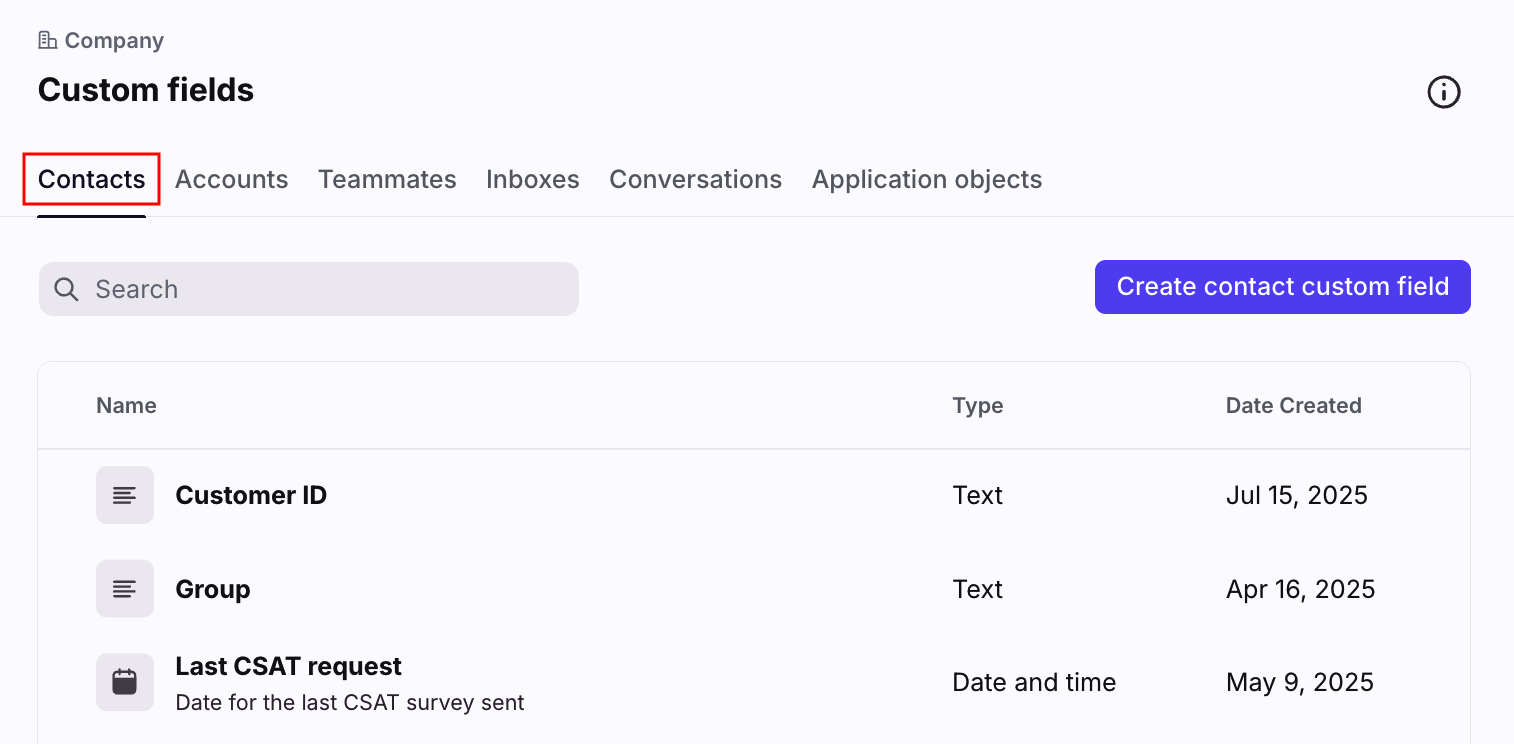The height and width of the screenshot is (744, 1514).
Task: Click the Last CSAT request calendar icon
Action: (125, 682)
